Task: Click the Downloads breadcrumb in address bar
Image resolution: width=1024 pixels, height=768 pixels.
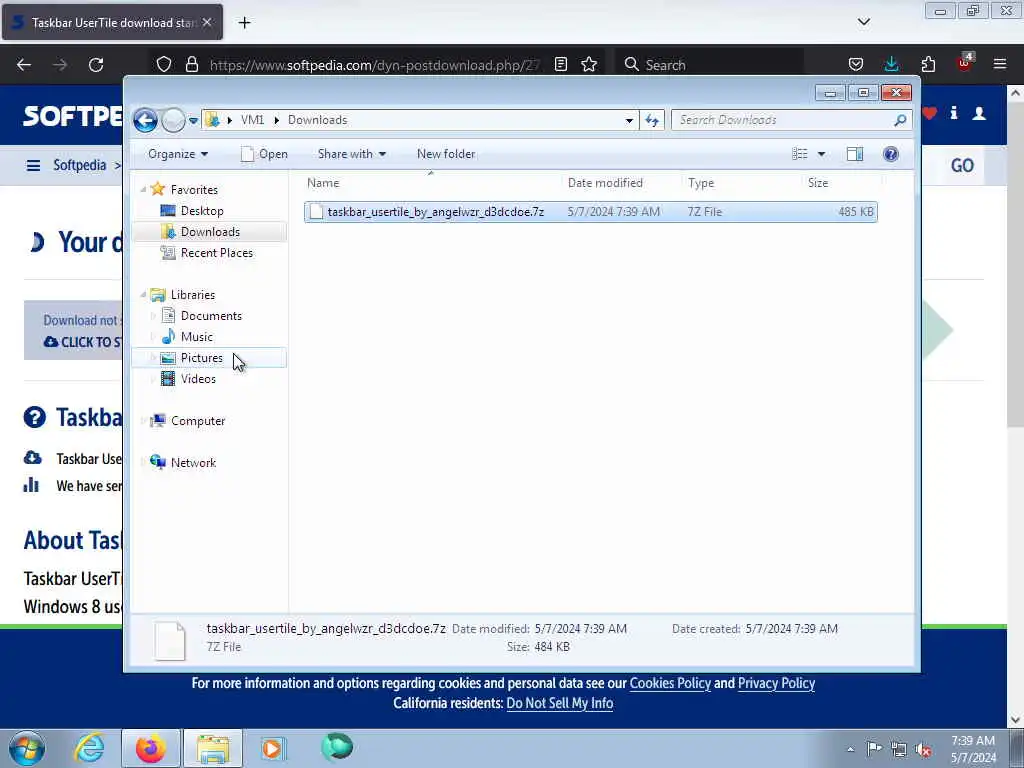Action: coord(317,120)
